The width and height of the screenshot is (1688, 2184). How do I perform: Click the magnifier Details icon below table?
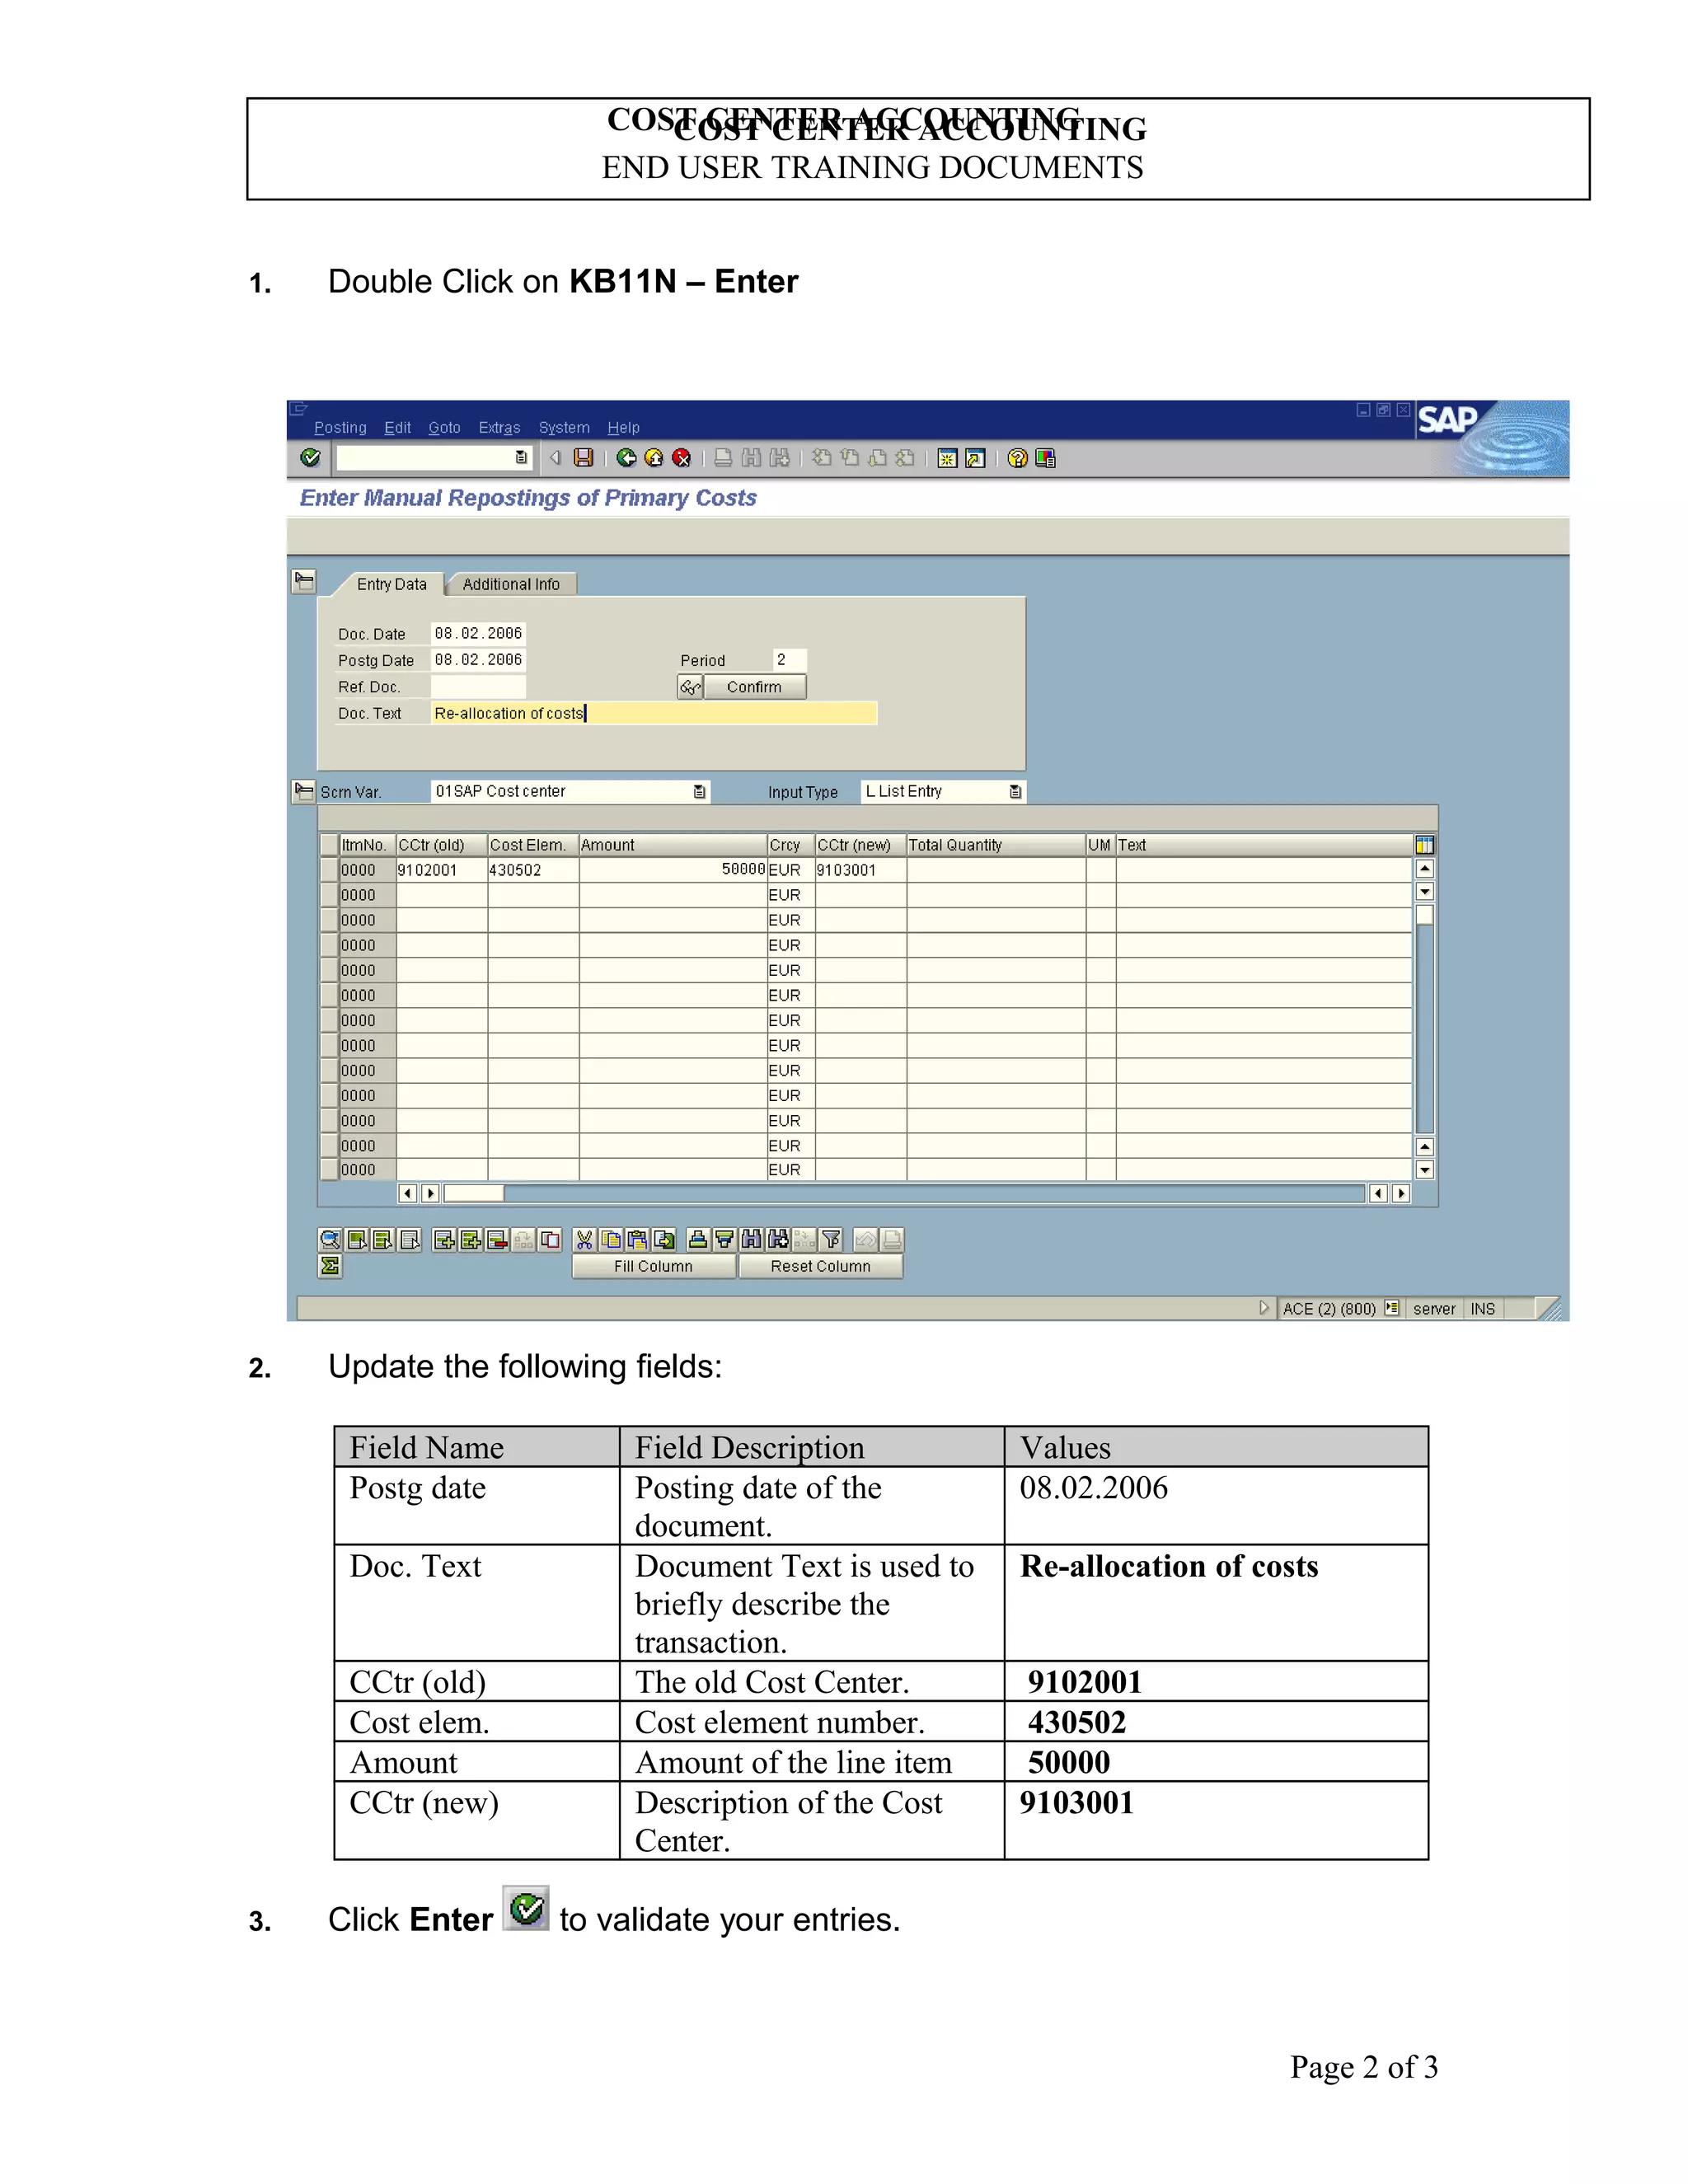[330, 1240]
